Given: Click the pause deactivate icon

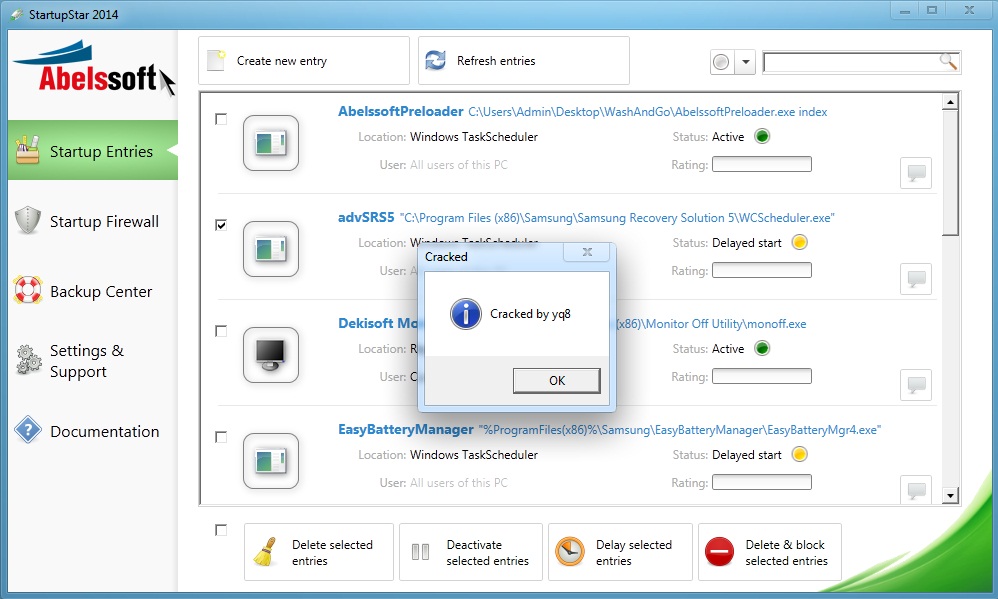Looking at the screenshot, I should point(420,552).
